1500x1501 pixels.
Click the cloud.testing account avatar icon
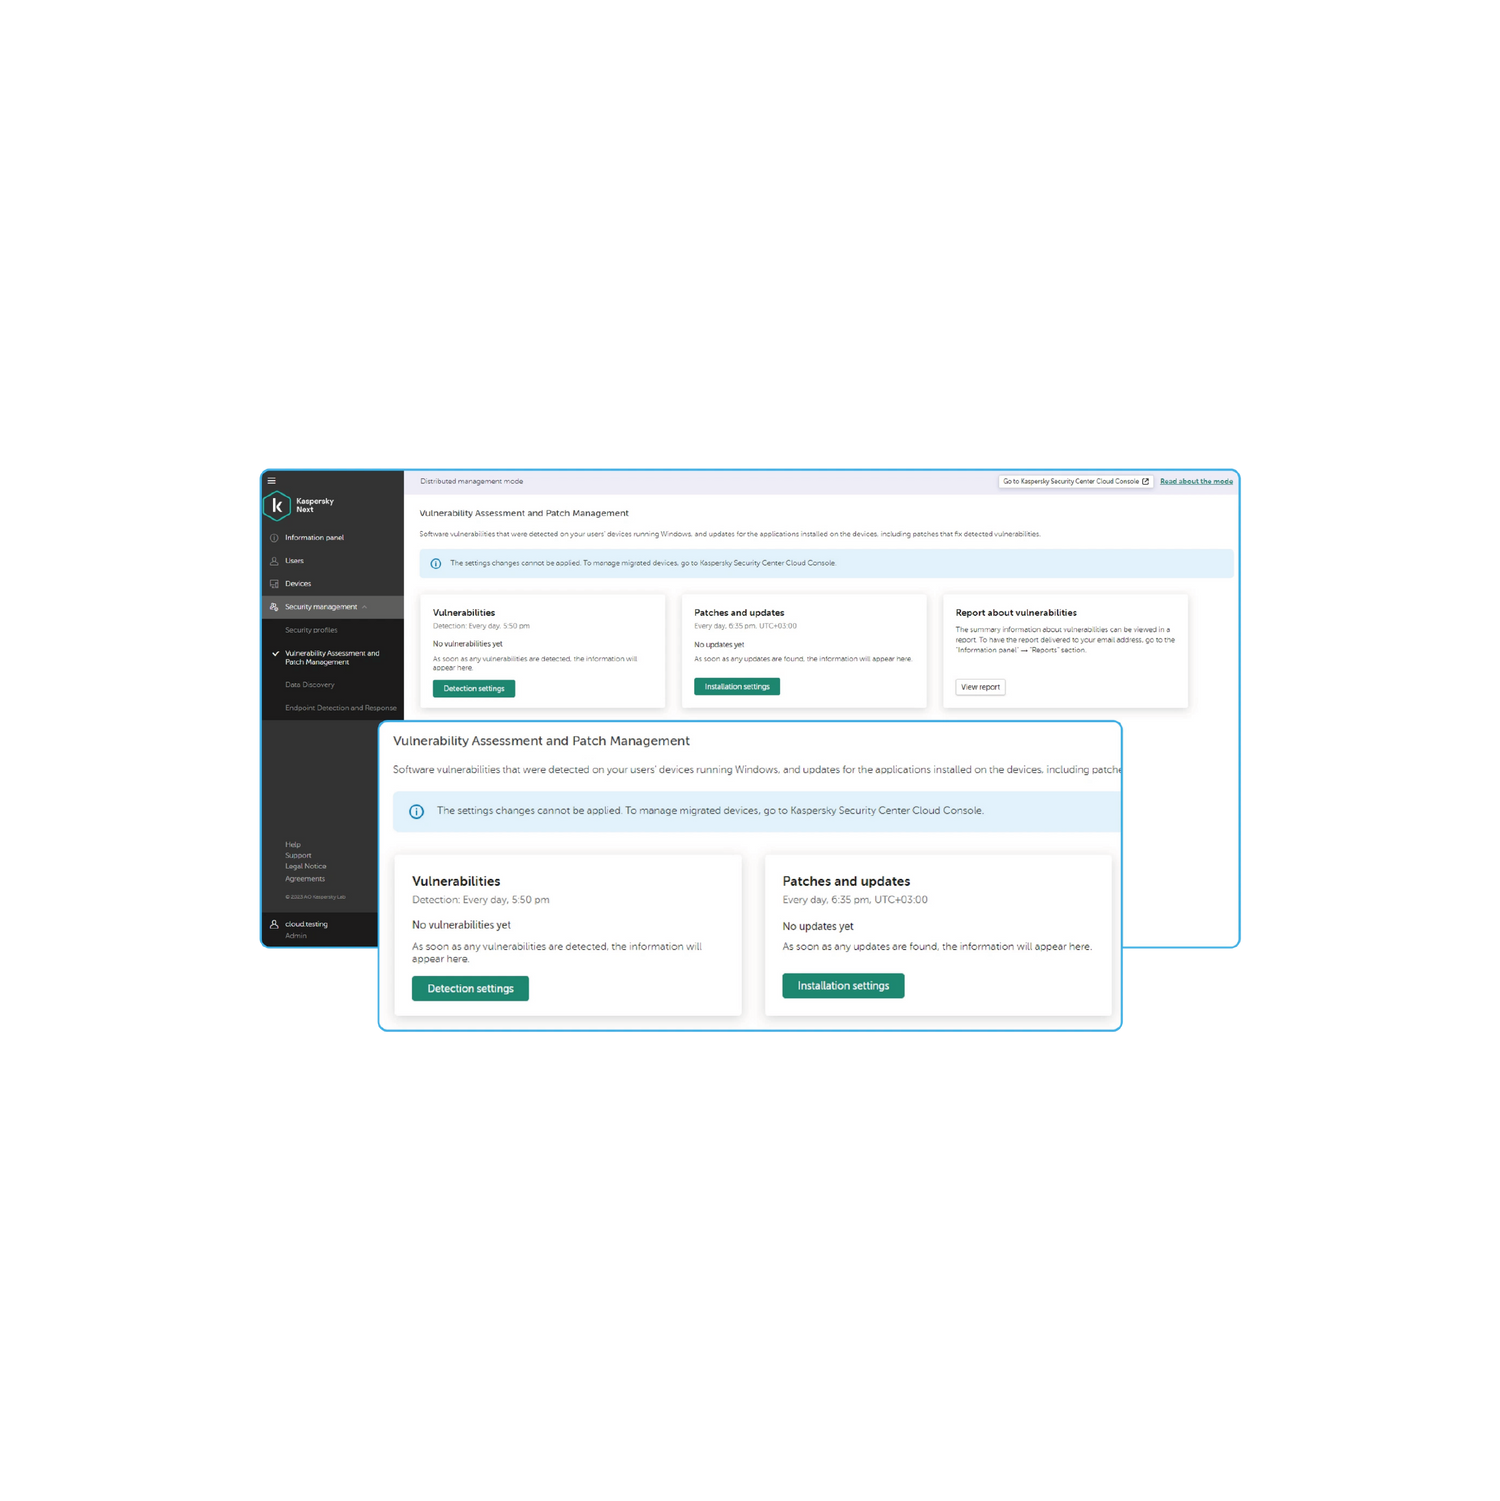coord(274,925)
